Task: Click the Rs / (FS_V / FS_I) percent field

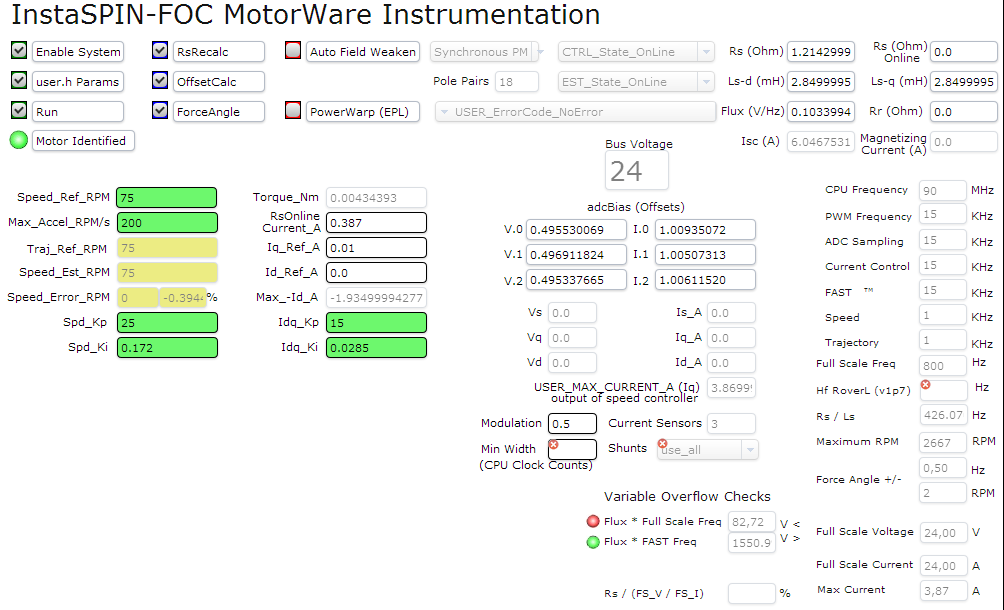Action: [x=752, y=593]
